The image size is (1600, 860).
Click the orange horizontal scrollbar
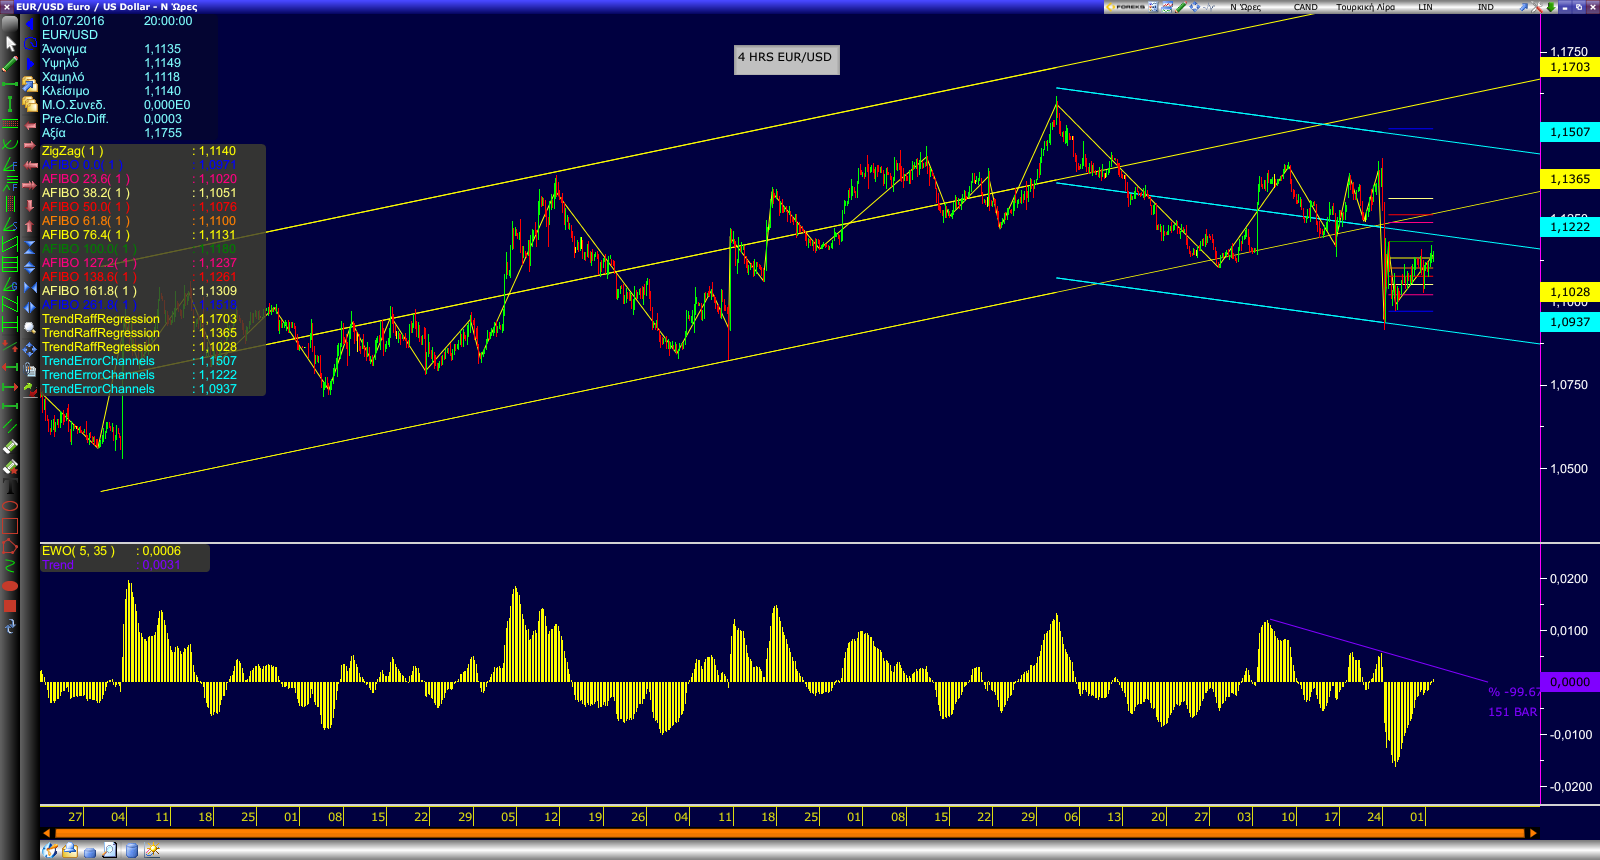tap(789, 832)
